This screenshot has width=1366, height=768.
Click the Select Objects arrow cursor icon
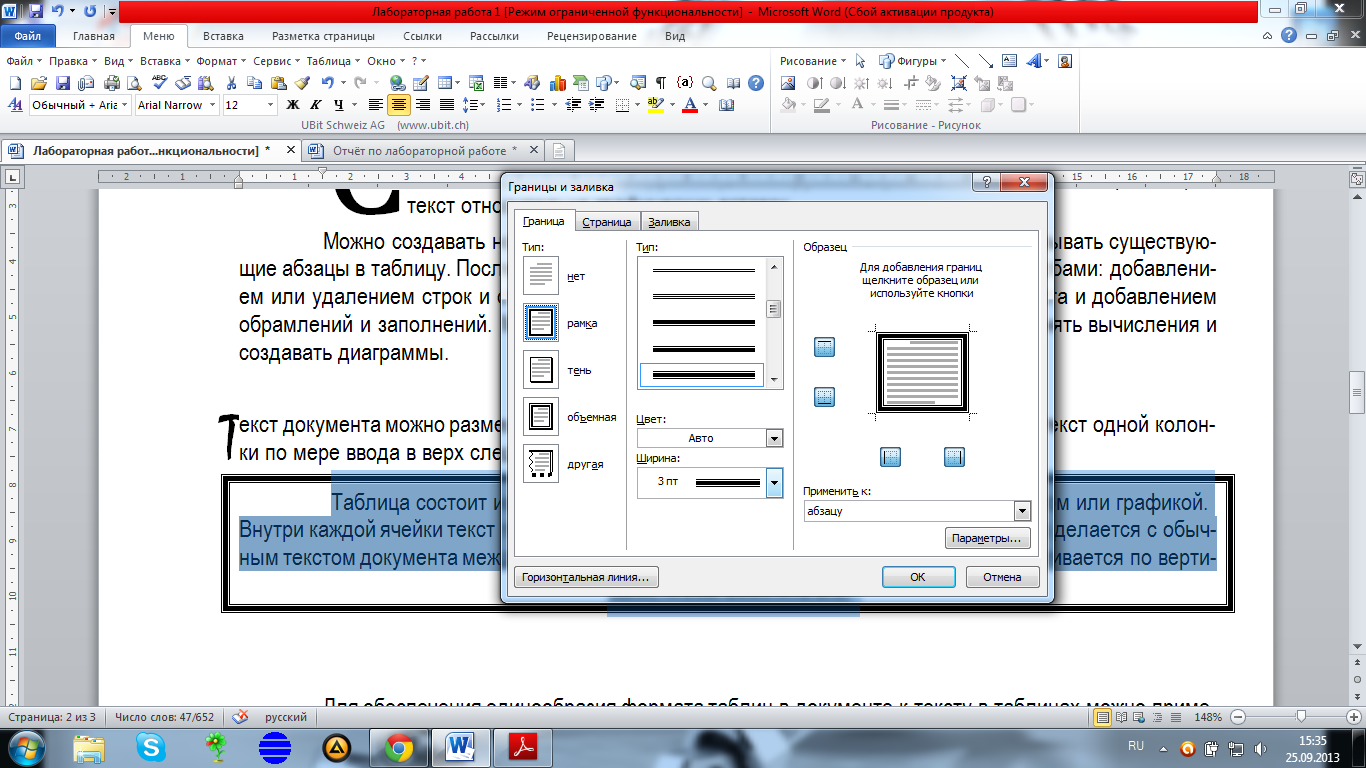pos(860,61)
